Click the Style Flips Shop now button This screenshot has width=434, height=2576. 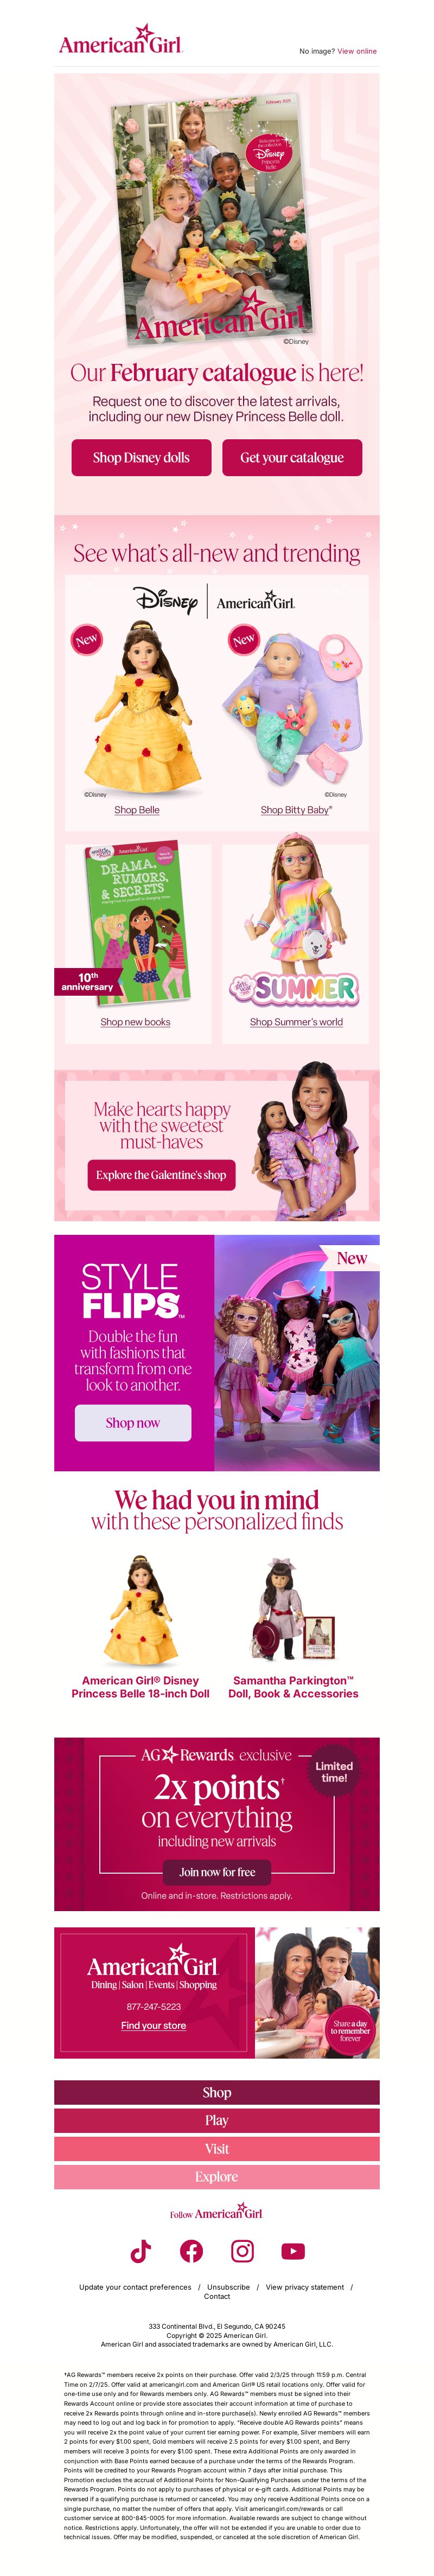tap(133, 1422)
